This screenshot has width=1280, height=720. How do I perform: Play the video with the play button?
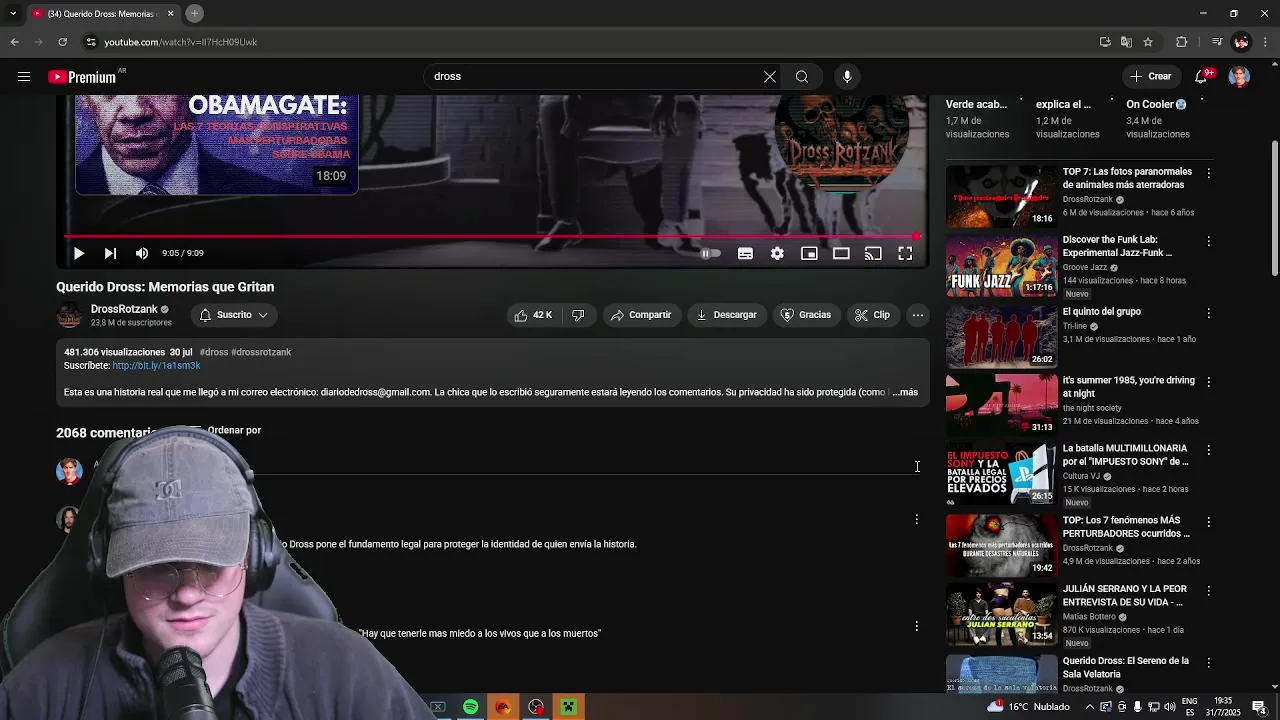(x=79, y=254)
